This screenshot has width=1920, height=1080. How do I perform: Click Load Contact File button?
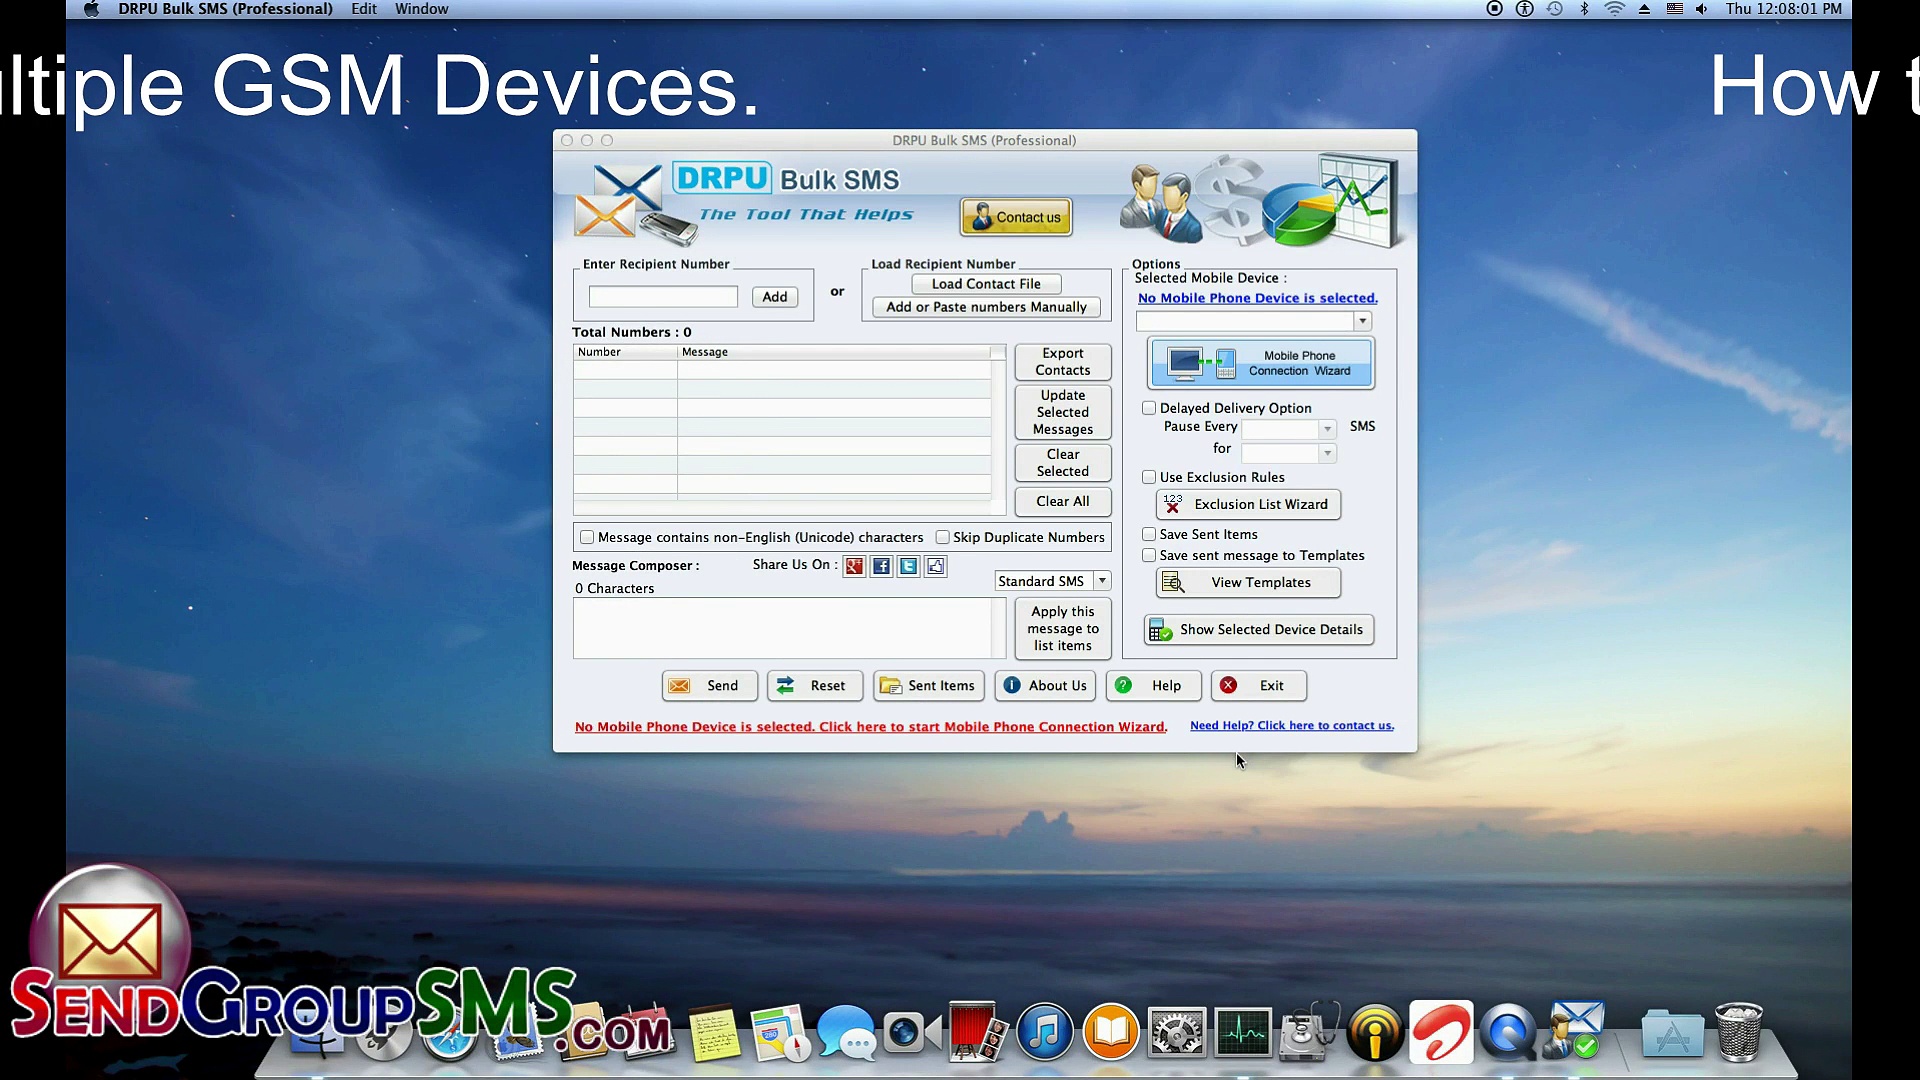tap(985, 282)
